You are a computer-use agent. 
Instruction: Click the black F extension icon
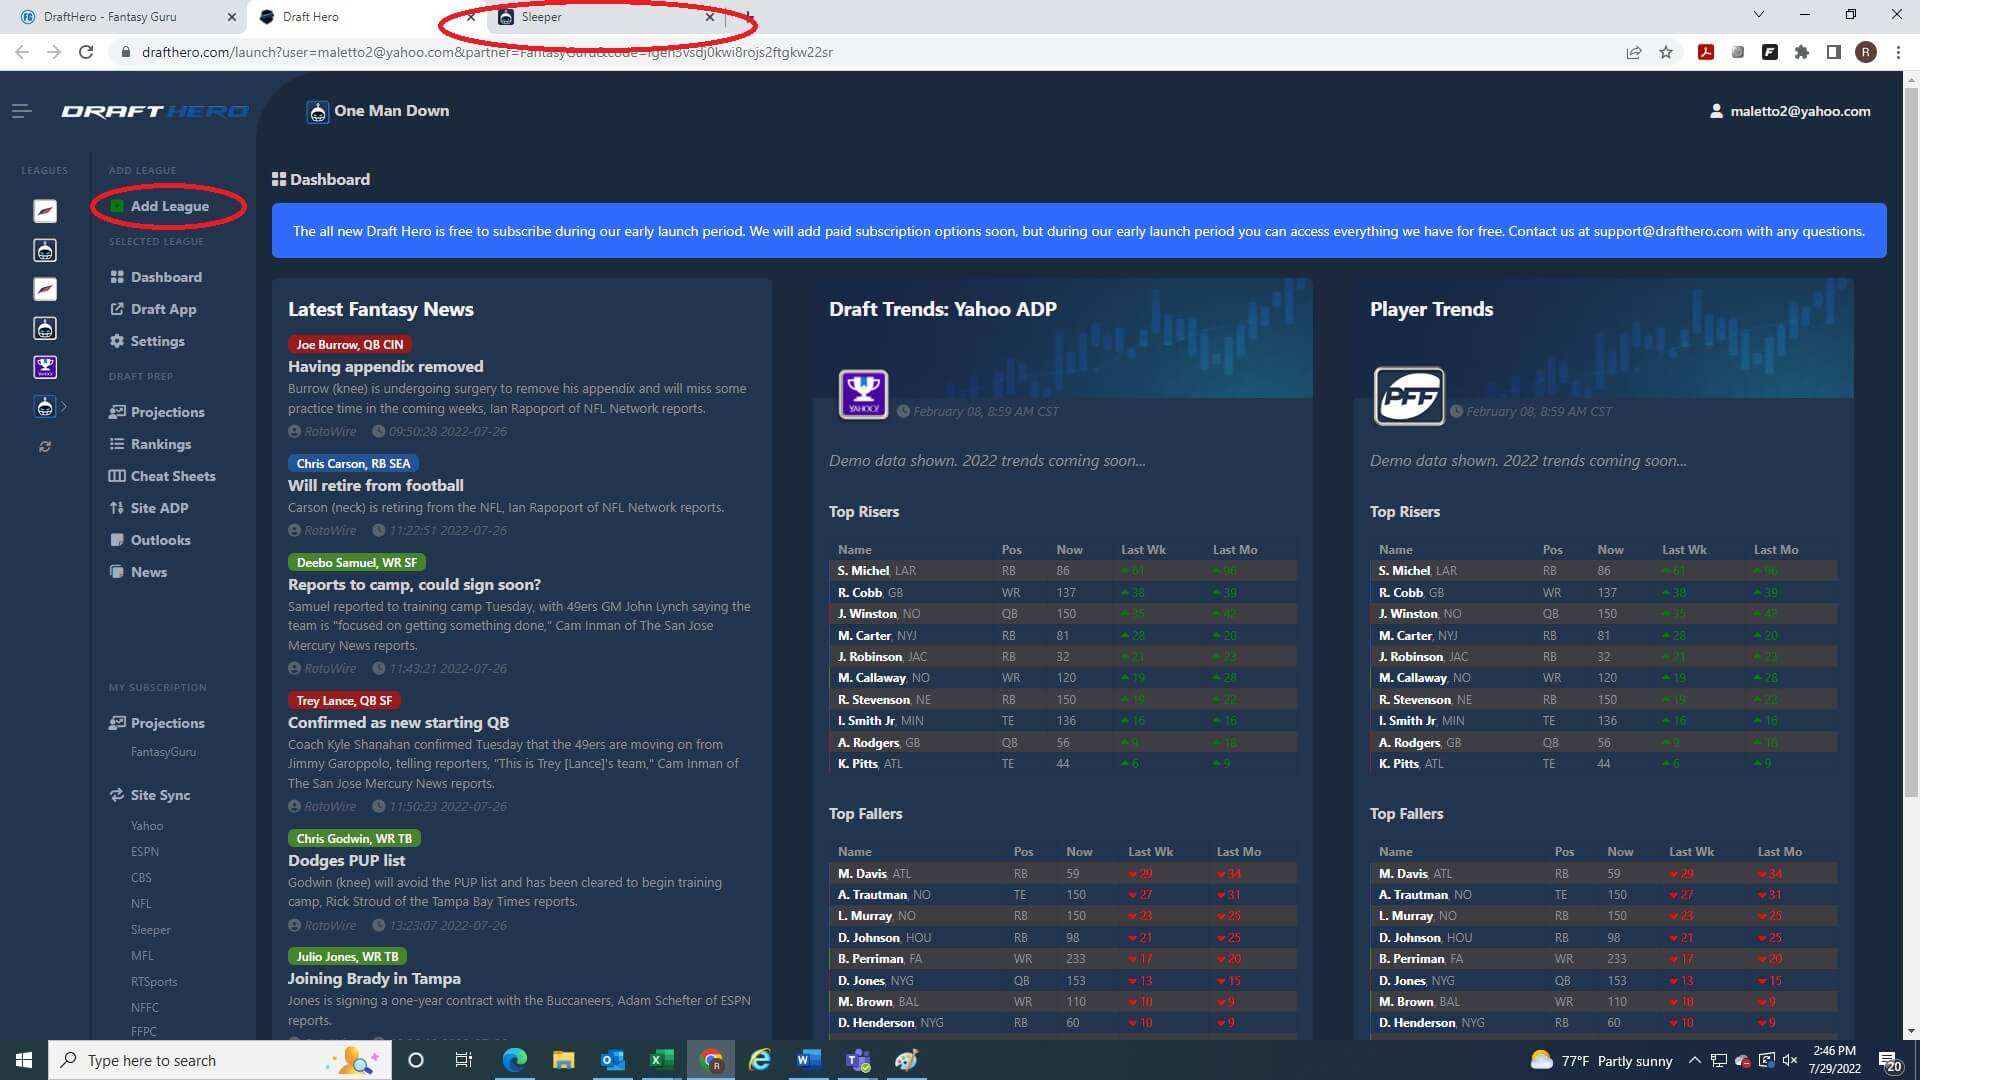tap(1770, 52)
